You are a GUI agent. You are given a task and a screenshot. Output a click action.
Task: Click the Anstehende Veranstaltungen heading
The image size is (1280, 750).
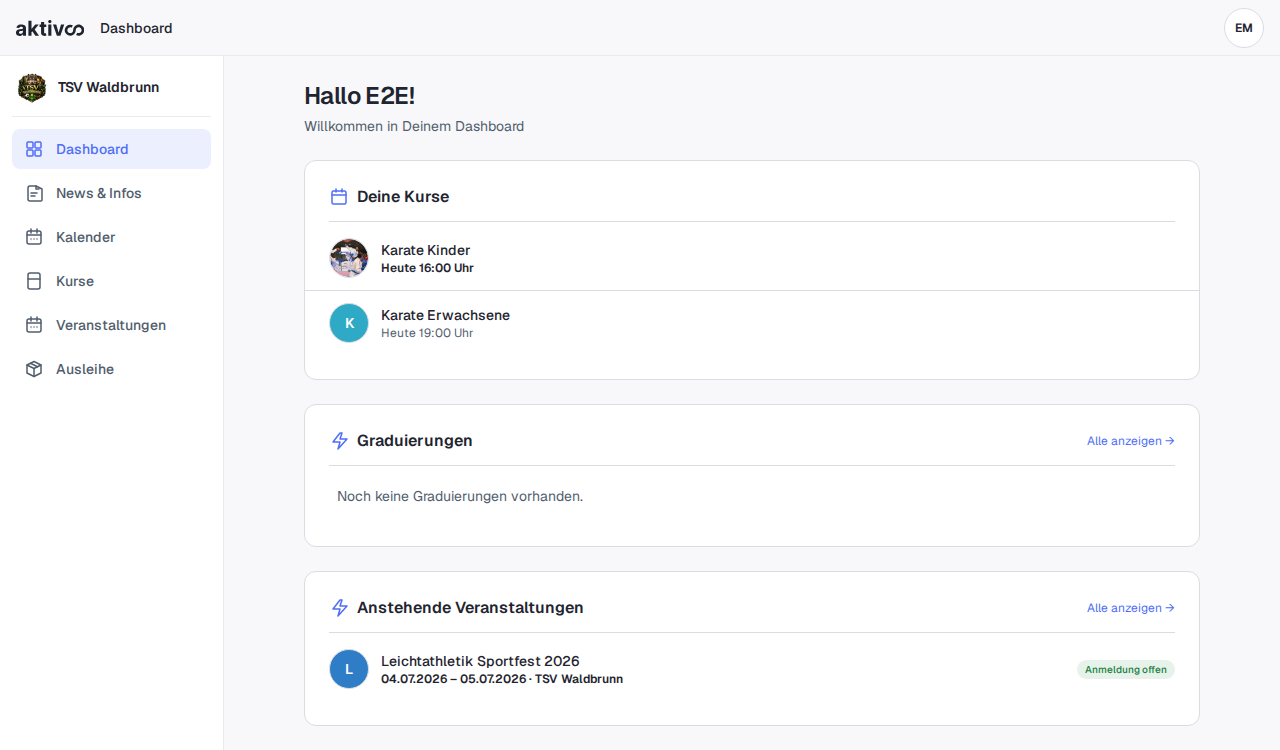coord(470,608)
